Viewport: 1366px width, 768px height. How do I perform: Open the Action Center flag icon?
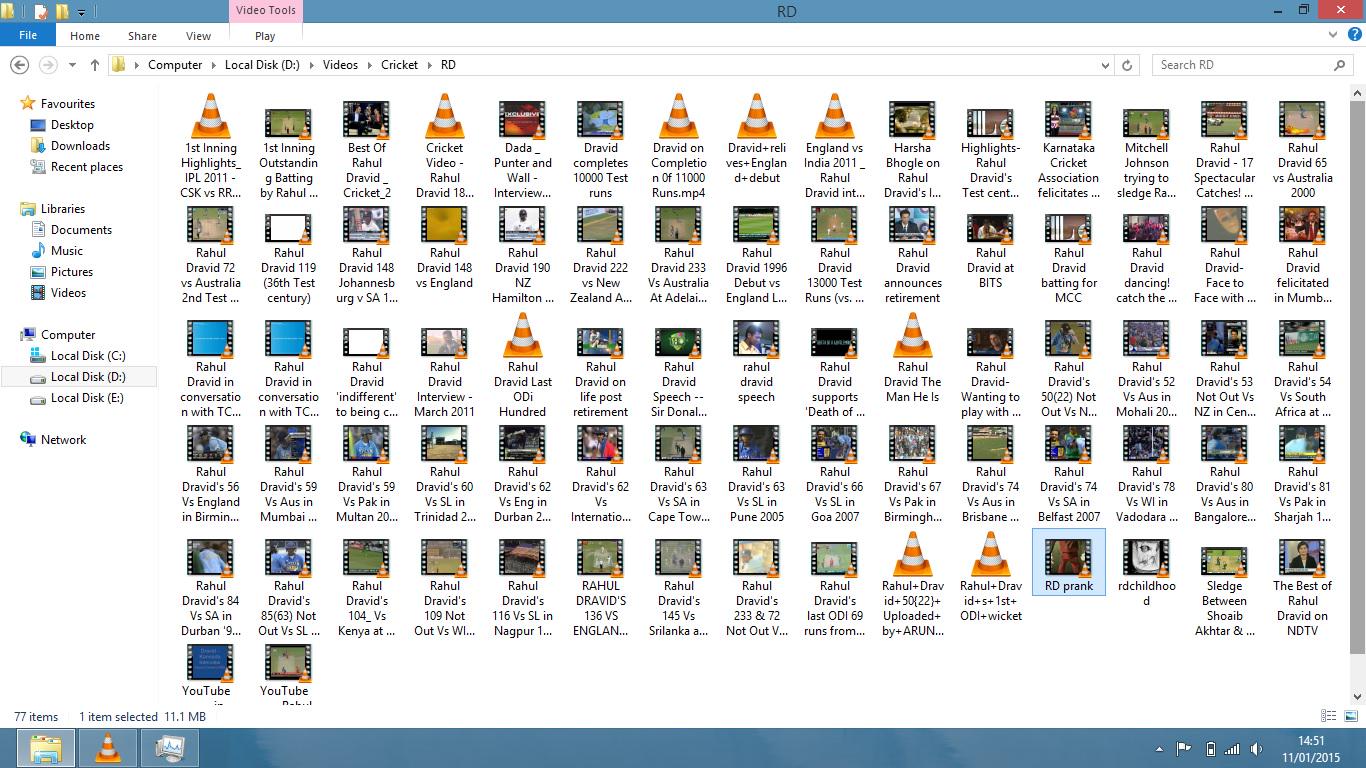click(x=1184, y=749)
